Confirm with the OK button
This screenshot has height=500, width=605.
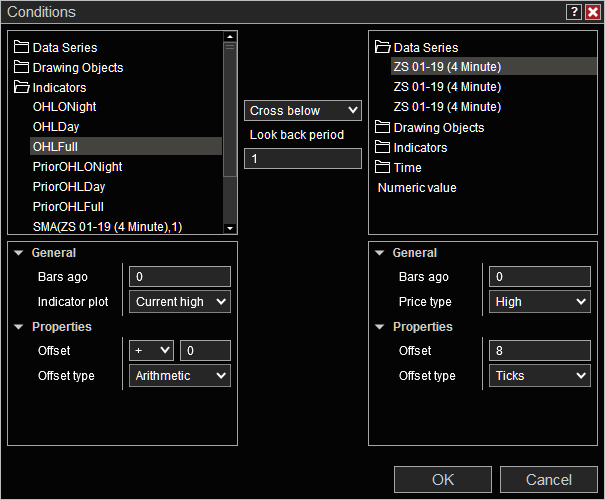(443, 480)
